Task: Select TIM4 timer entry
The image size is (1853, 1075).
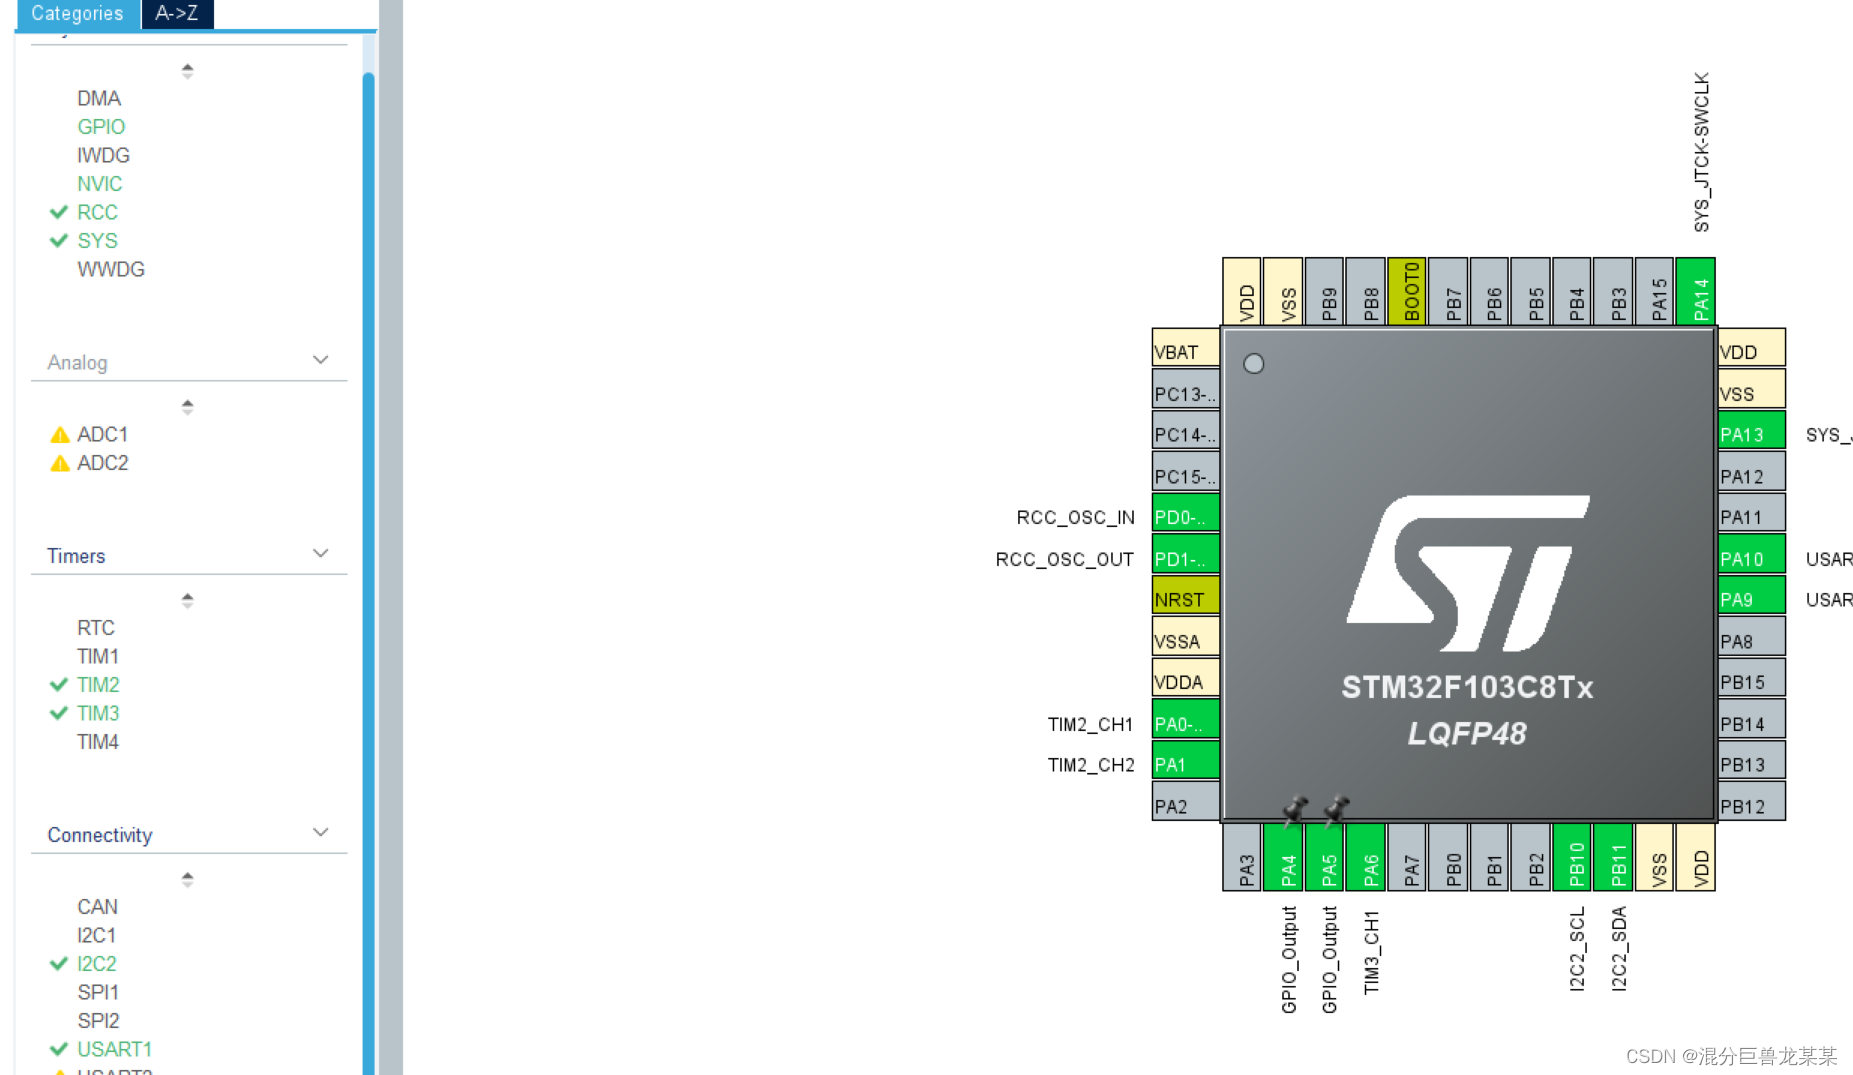Action: click(98, 742)
